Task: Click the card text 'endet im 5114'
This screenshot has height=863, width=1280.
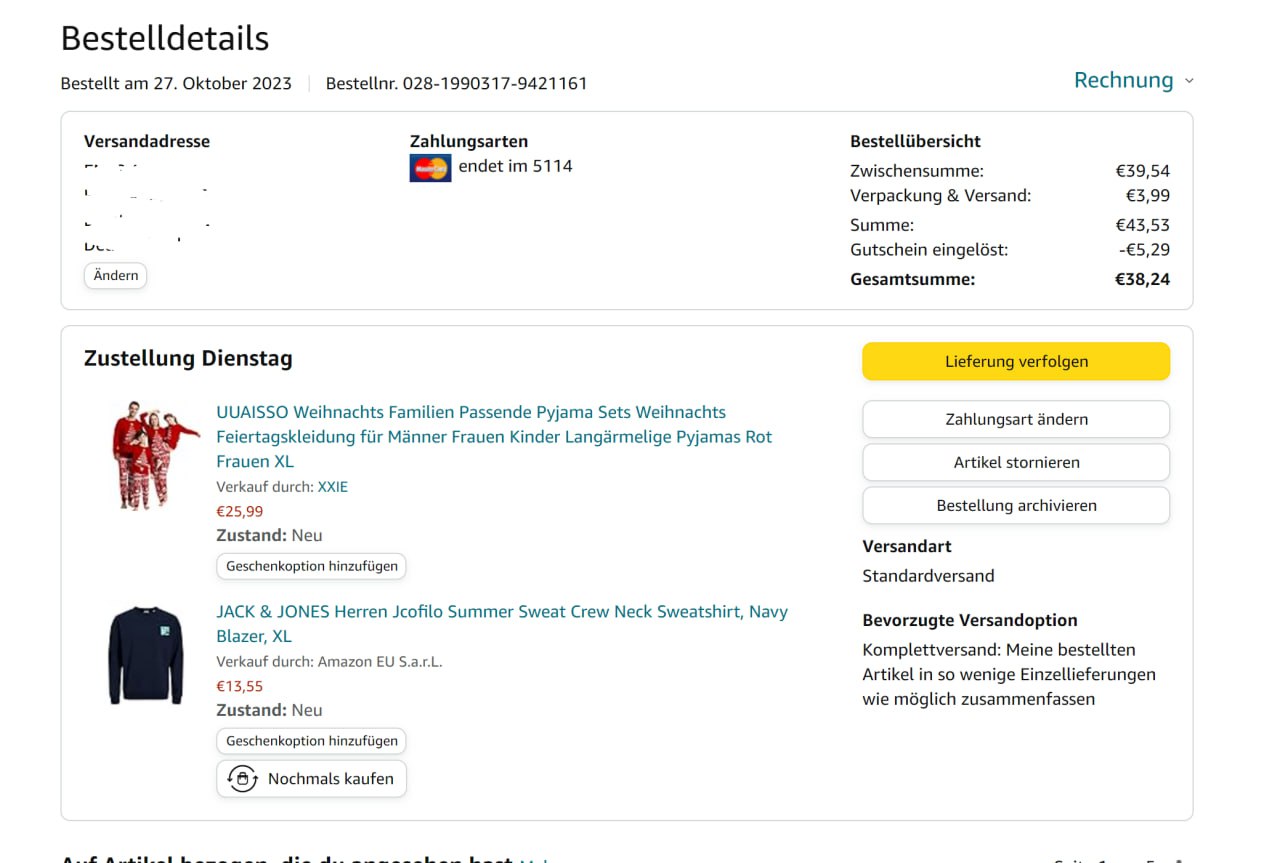Action: click(x=515, y=166)
